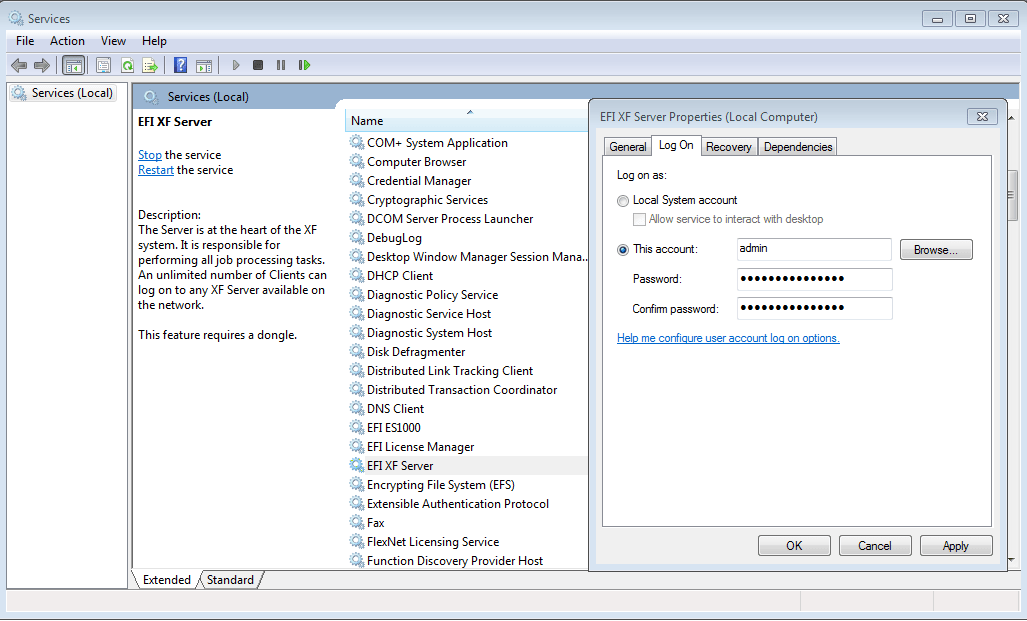Image resolution: width=1027 pixels, height=621 pixels.
Task: Click the Forward arrow toolbar icon
Action: pyautogui.click(x=42, y=65)
